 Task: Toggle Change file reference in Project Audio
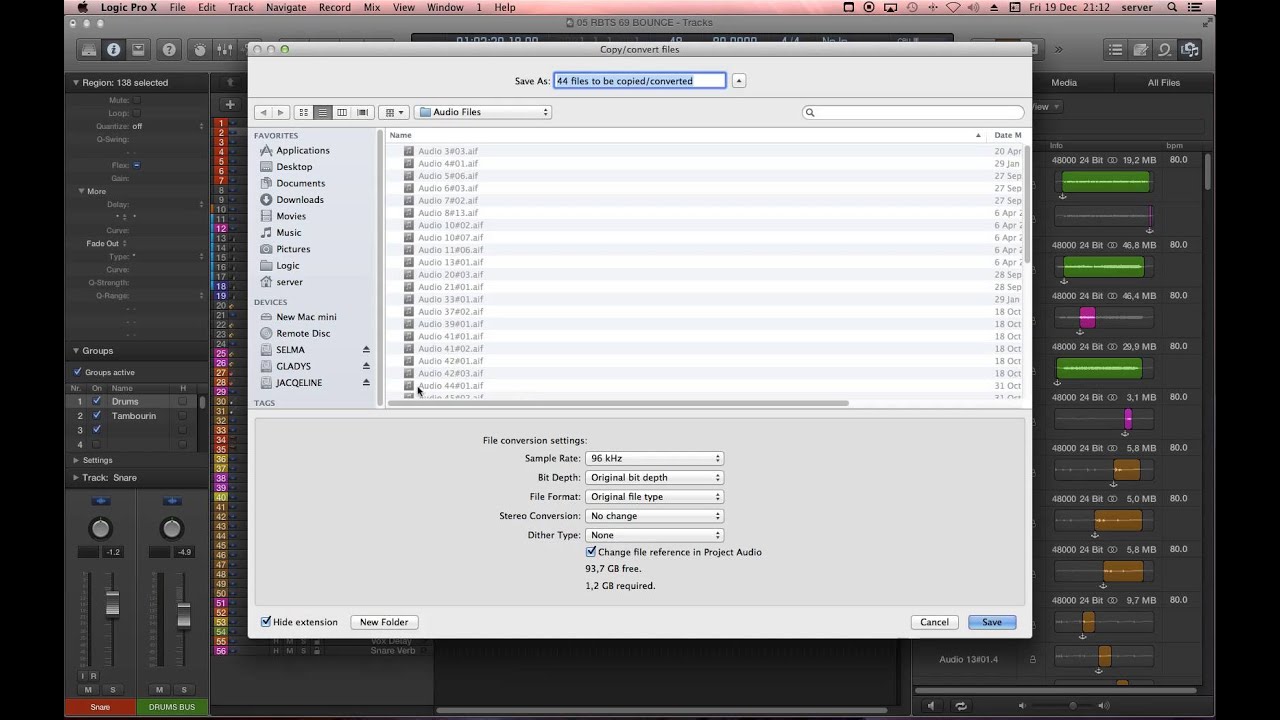(591, 551)
